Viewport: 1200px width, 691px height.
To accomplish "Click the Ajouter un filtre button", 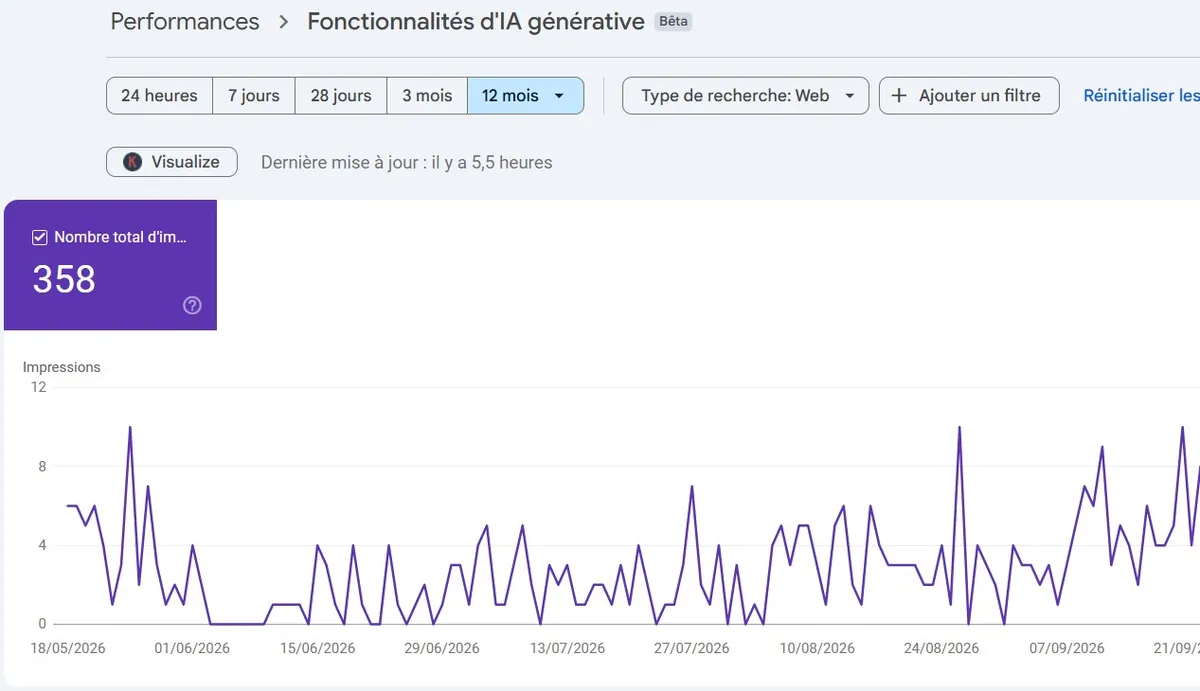I will 969,96.
